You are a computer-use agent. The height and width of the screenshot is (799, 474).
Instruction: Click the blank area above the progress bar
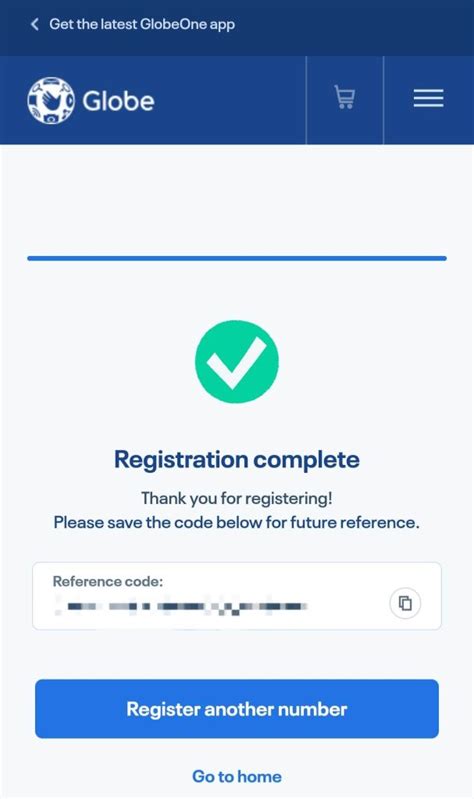pos(236,199)
